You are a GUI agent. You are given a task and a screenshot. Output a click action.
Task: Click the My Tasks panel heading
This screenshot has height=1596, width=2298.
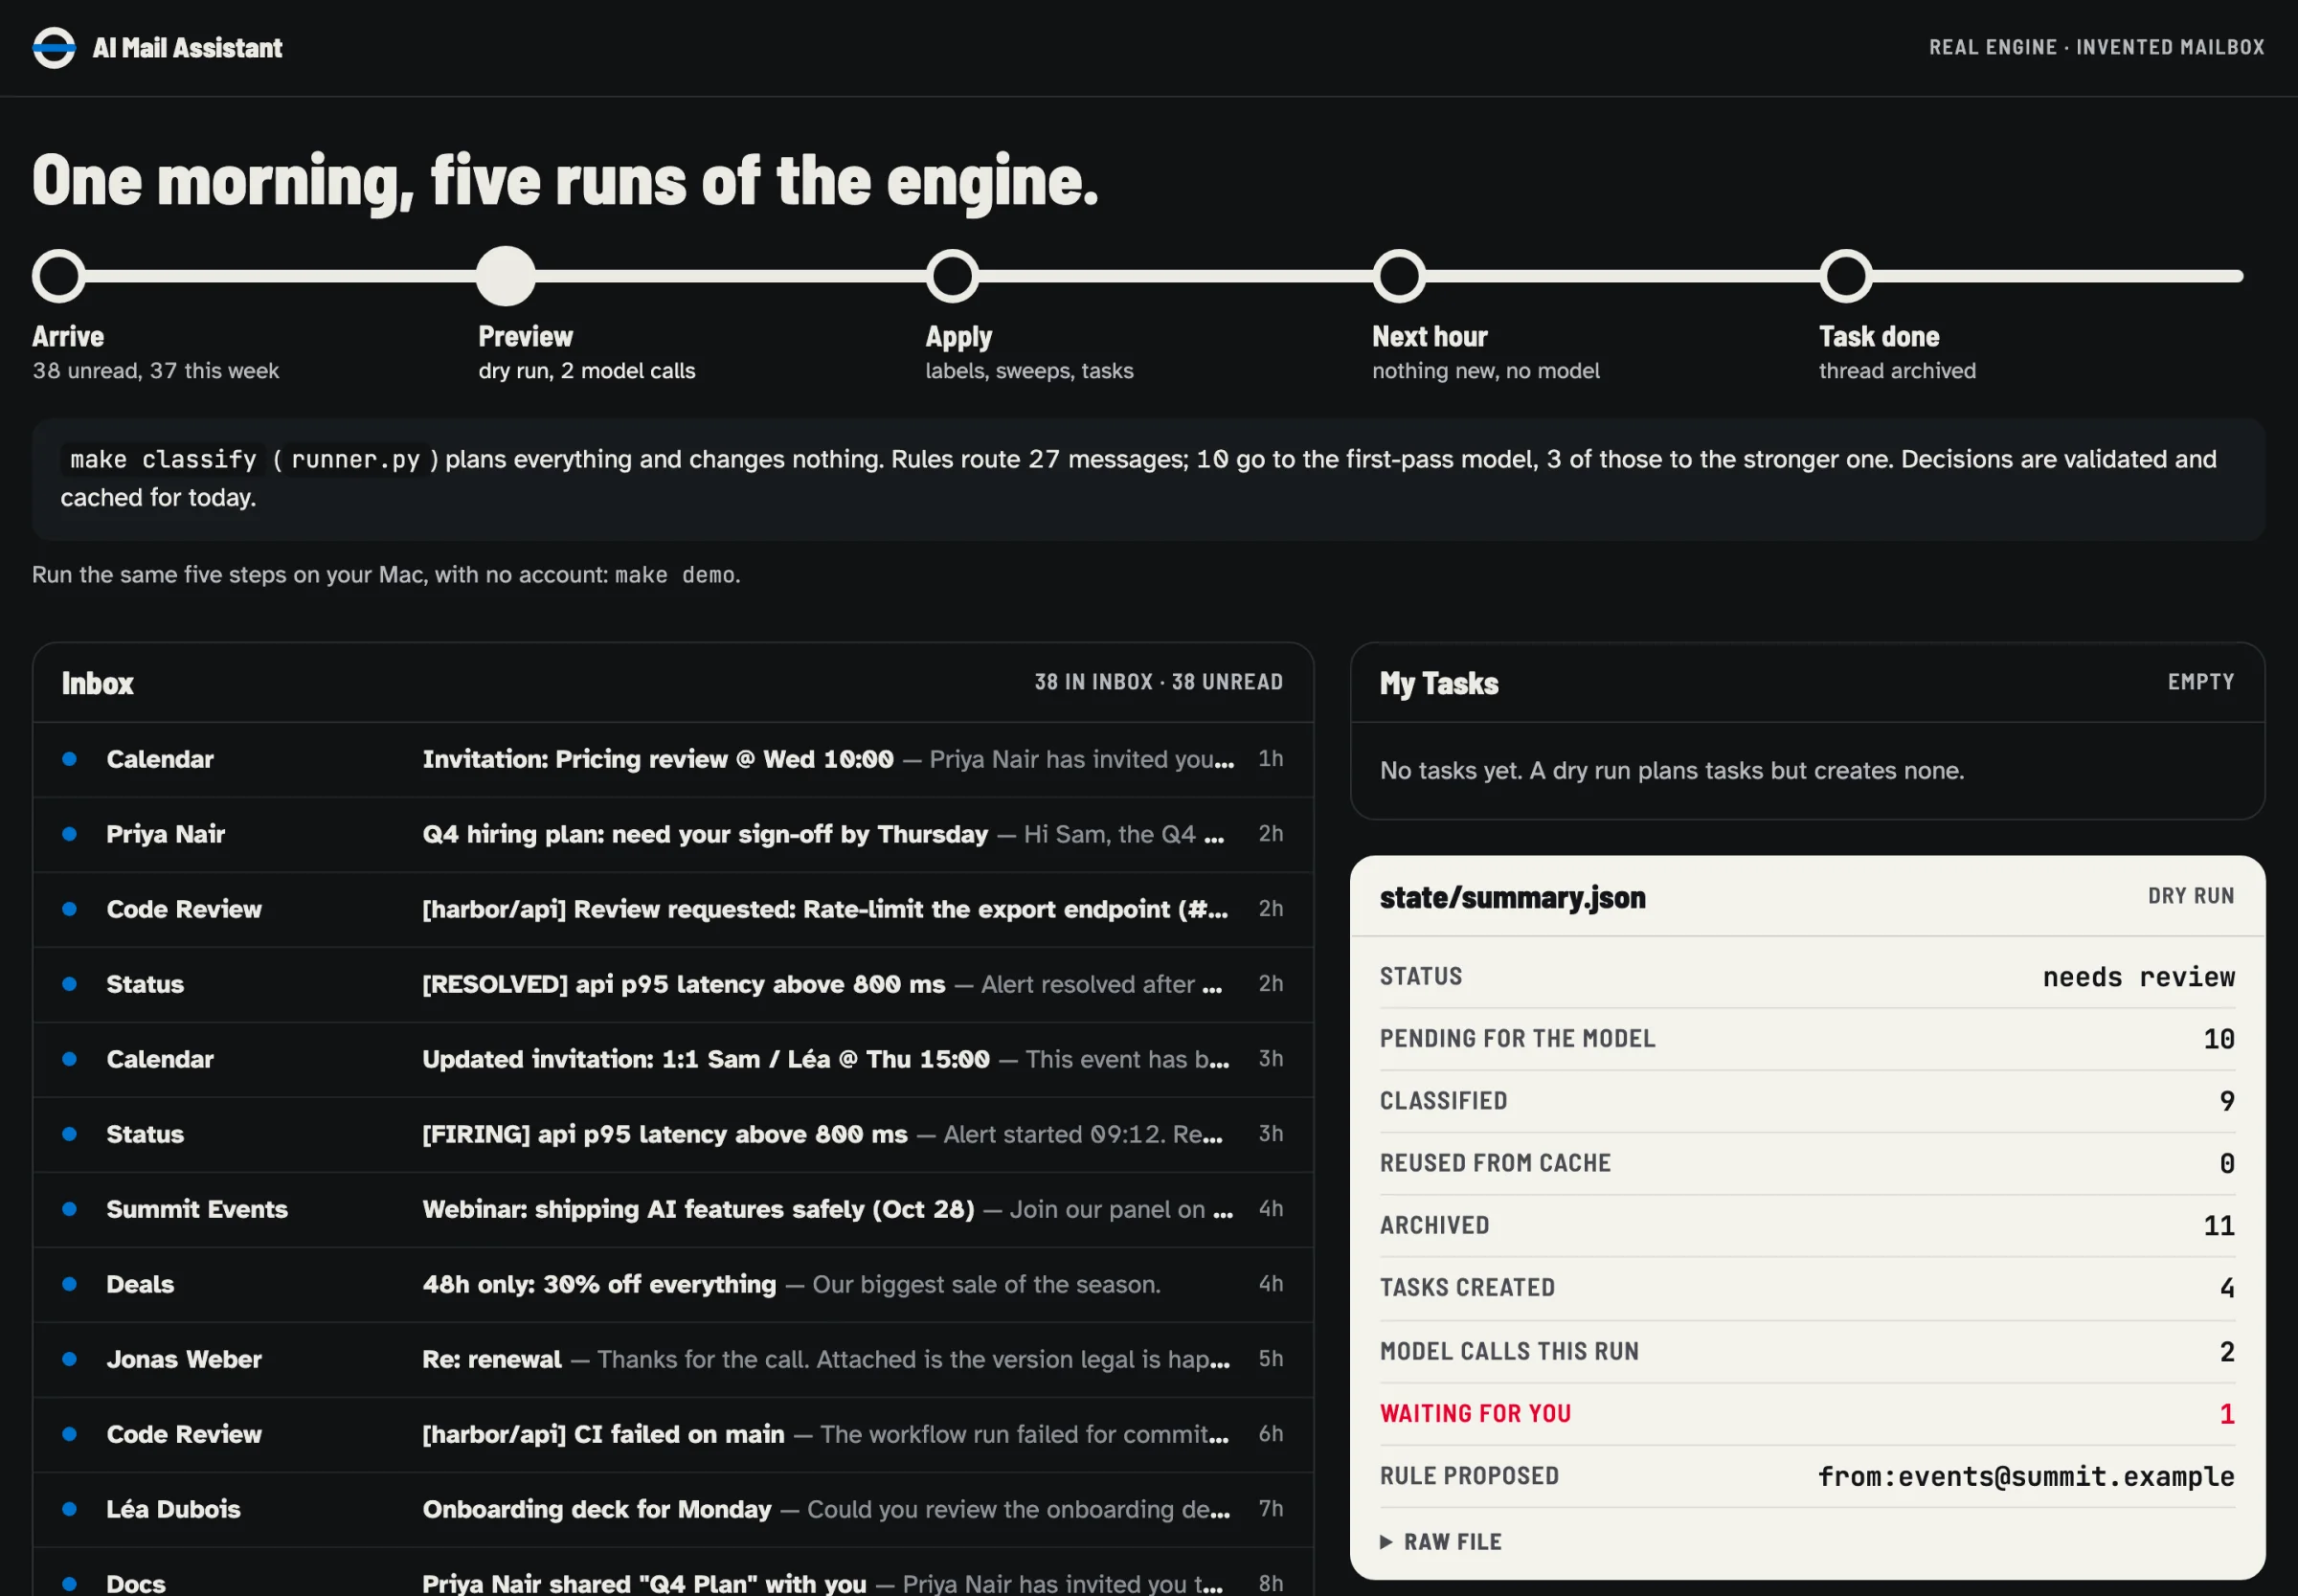tap(1438, 683)
